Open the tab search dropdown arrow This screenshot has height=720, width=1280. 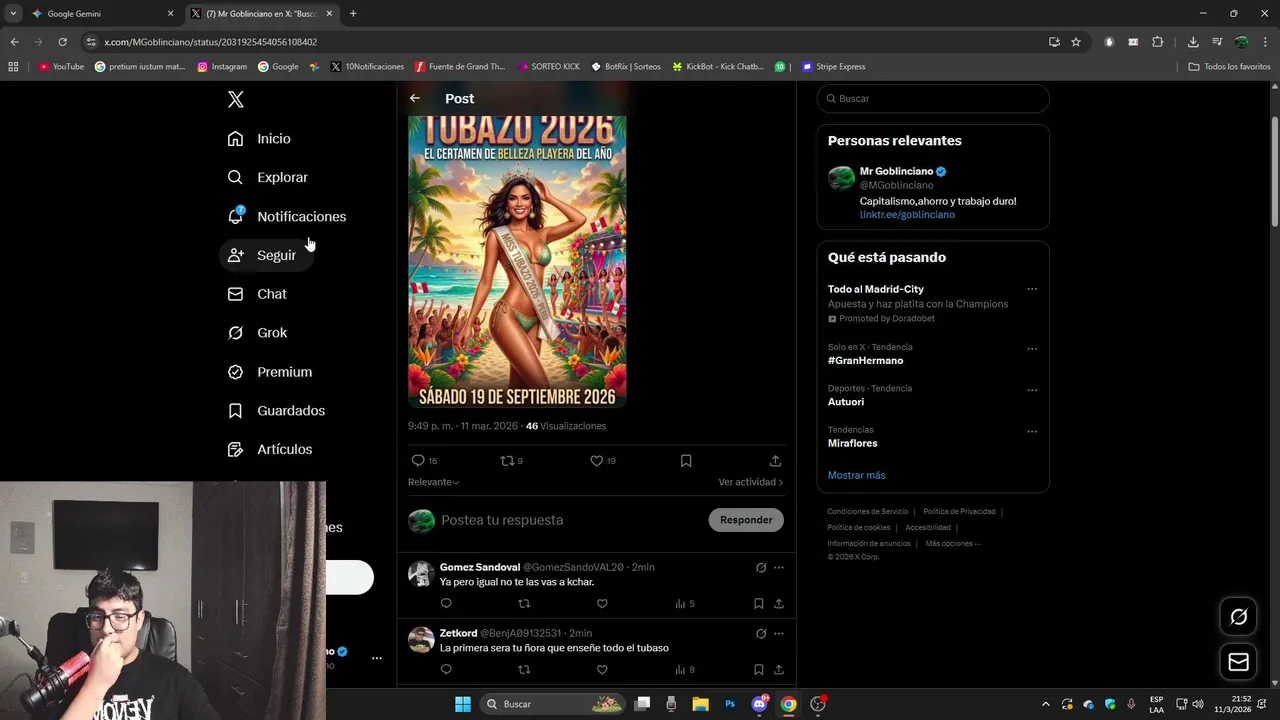coord(12,14)
